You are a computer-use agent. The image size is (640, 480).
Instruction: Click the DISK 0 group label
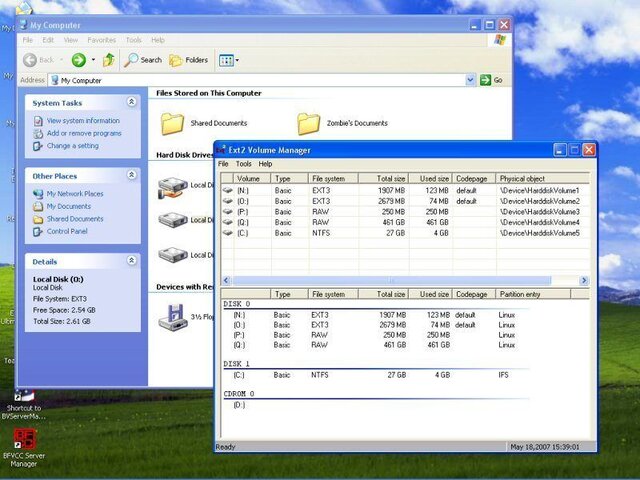237,304
